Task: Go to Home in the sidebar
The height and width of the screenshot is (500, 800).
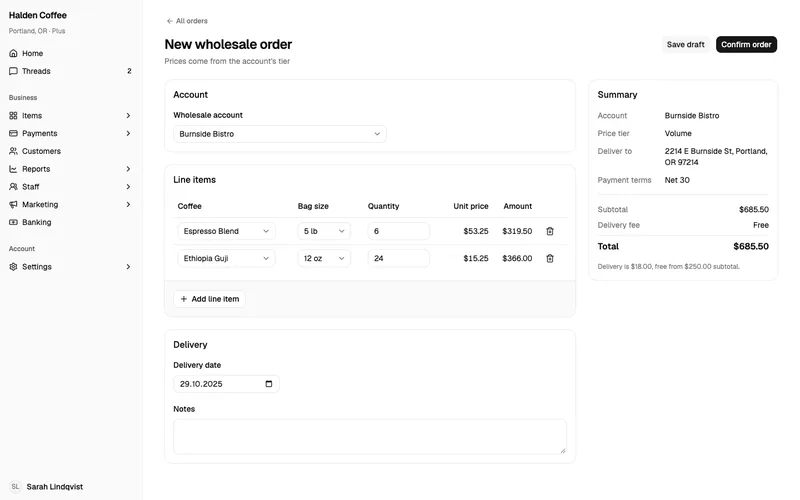Action: (x=70, y=53)
